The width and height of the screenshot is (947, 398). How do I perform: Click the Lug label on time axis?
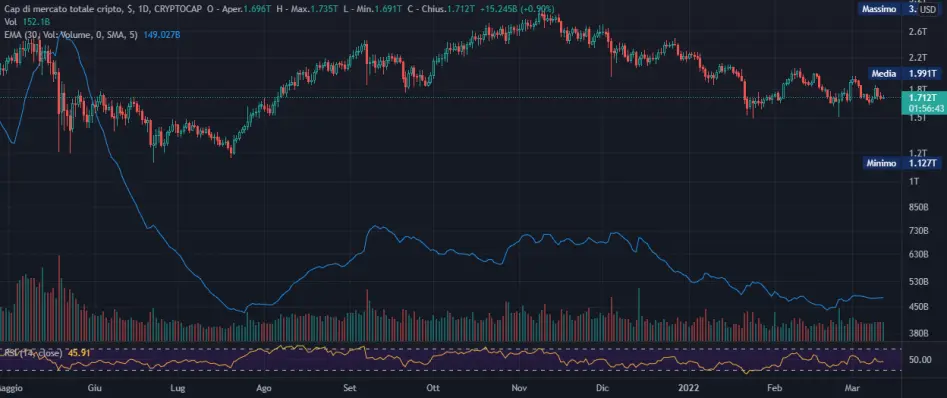click(179, 387)
